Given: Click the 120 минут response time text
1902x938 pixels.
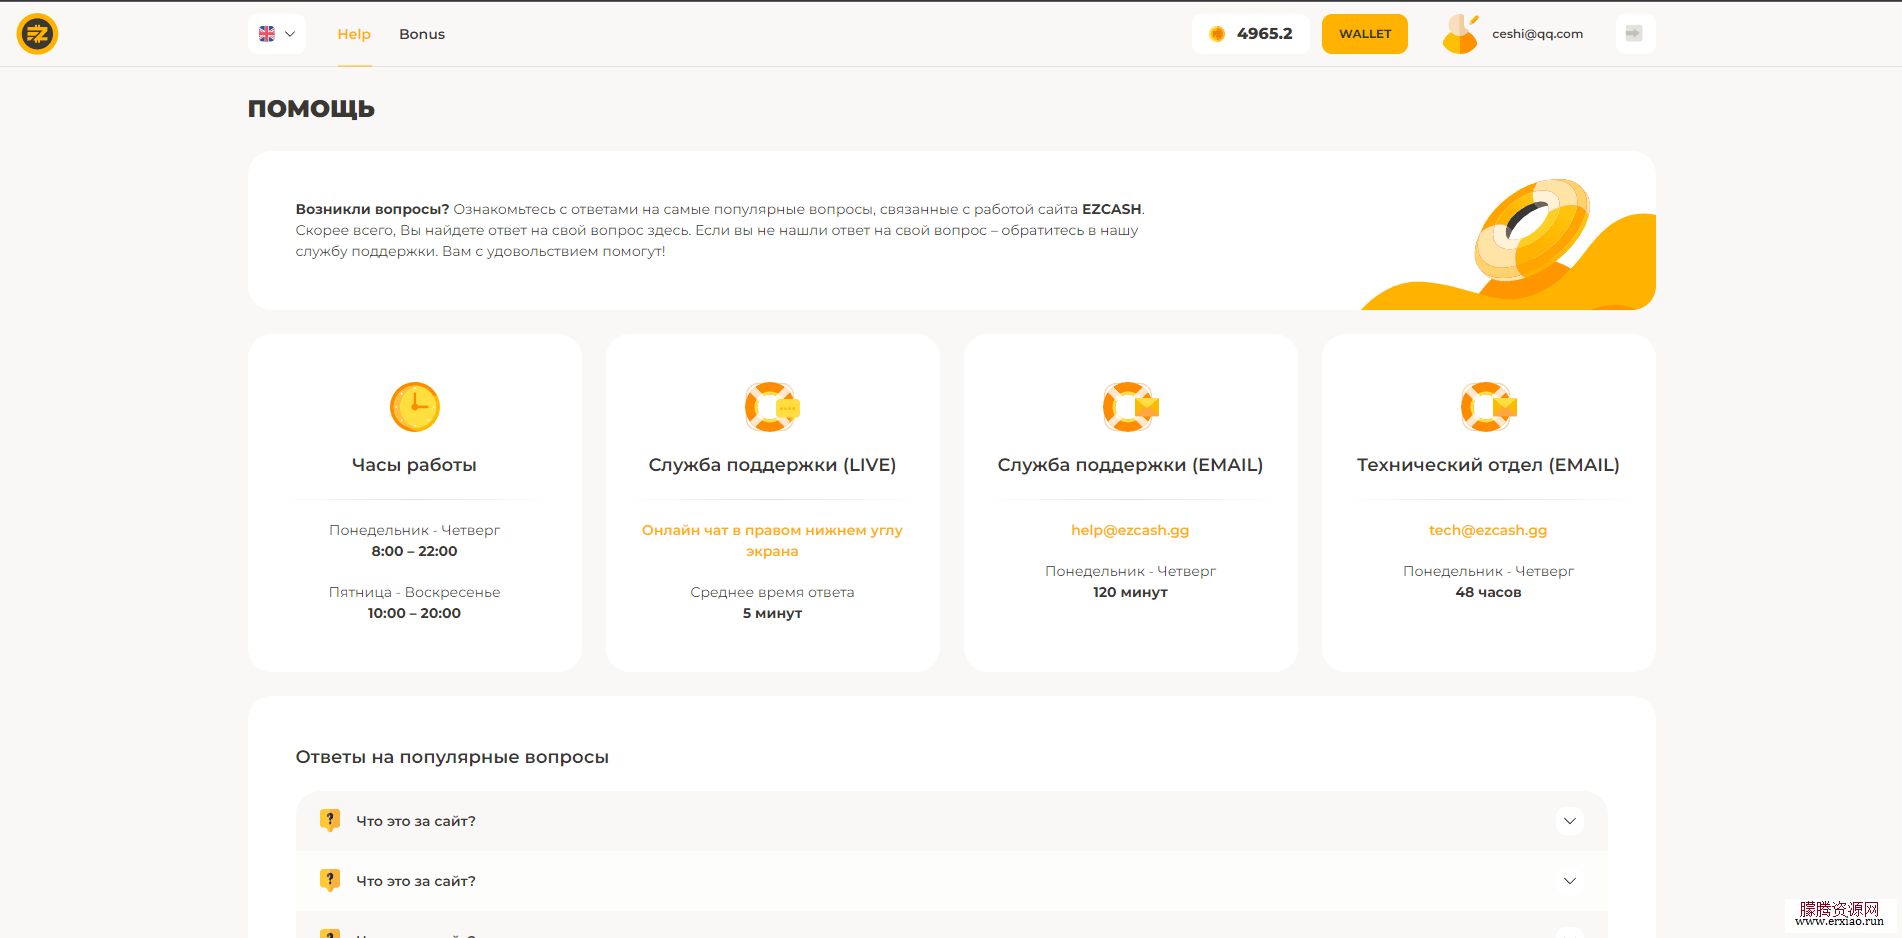Looking at the screenshot, I should [x=1130, y=592].
